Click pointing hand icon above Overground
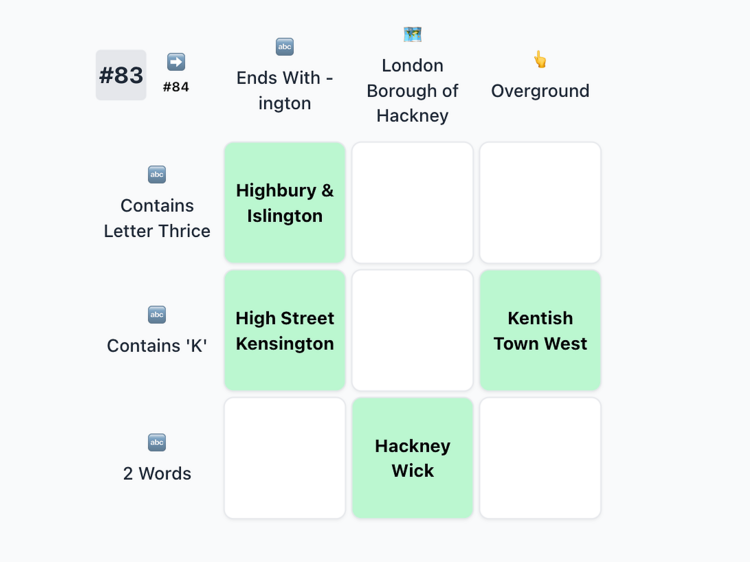Screen dimensions: 750x562 tap(540, 60)
